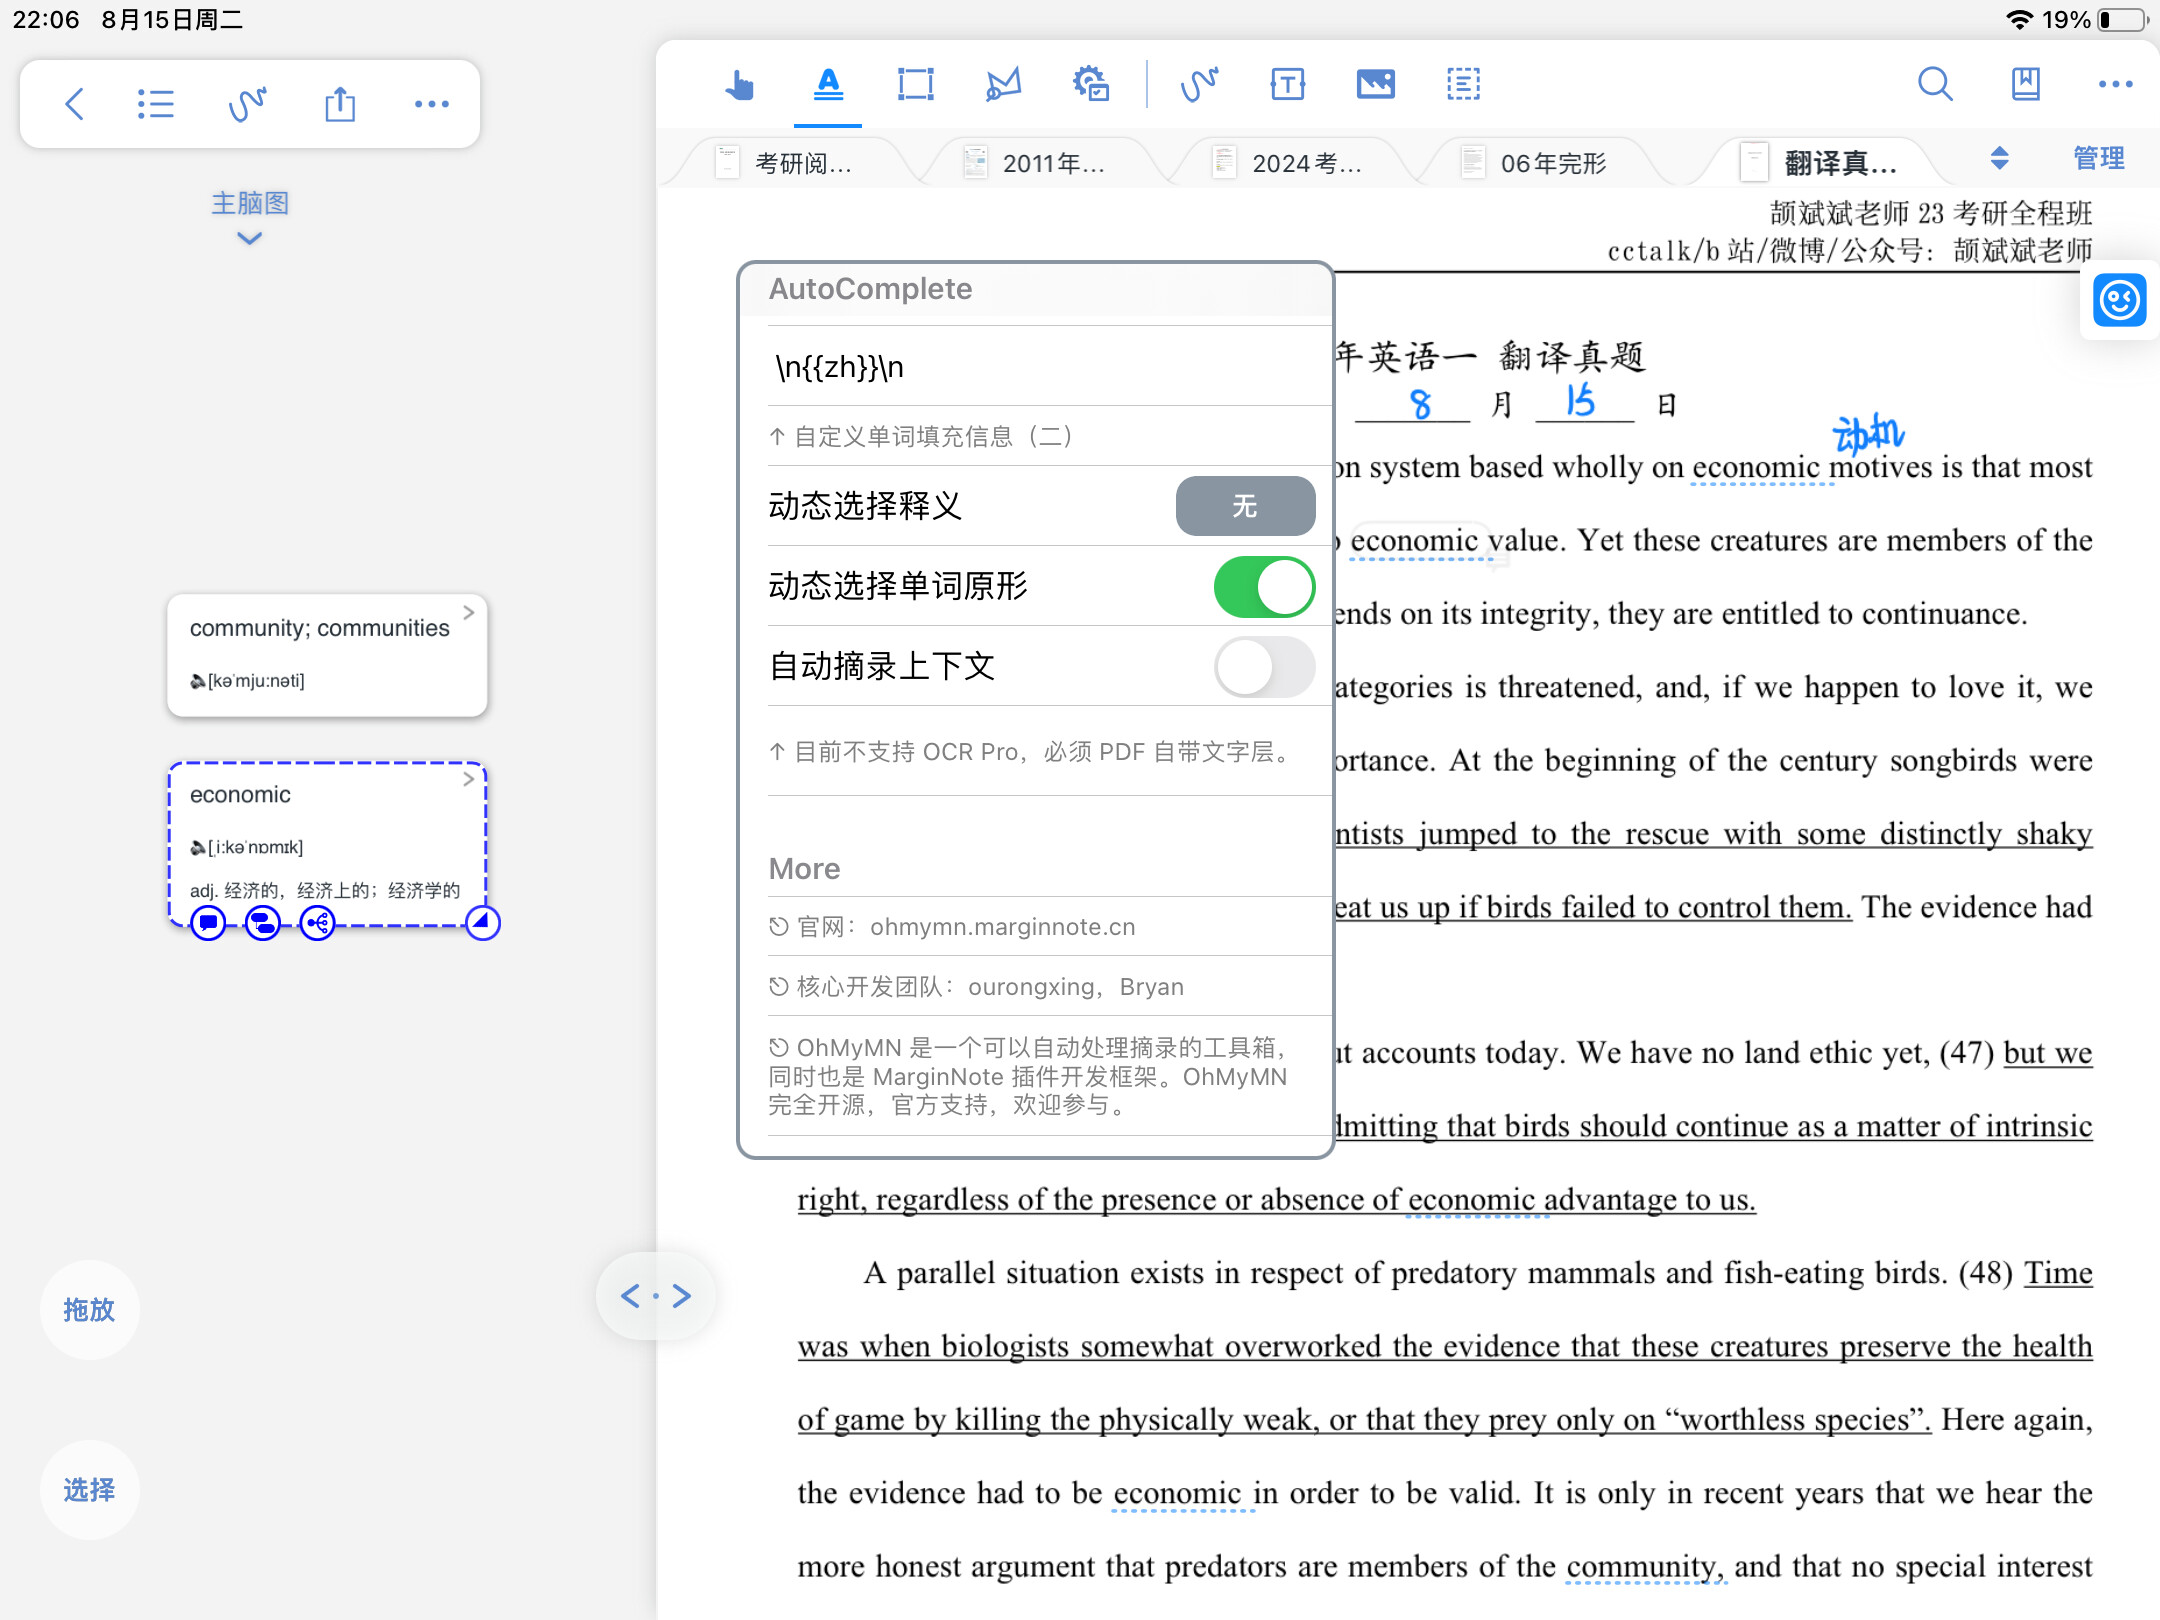Open 官网 ohmymn.marginnote.cn link
Image resolution: width=2160 pixels, height=1620 pixels.
pyautogui.click(x=1050, y=927)
